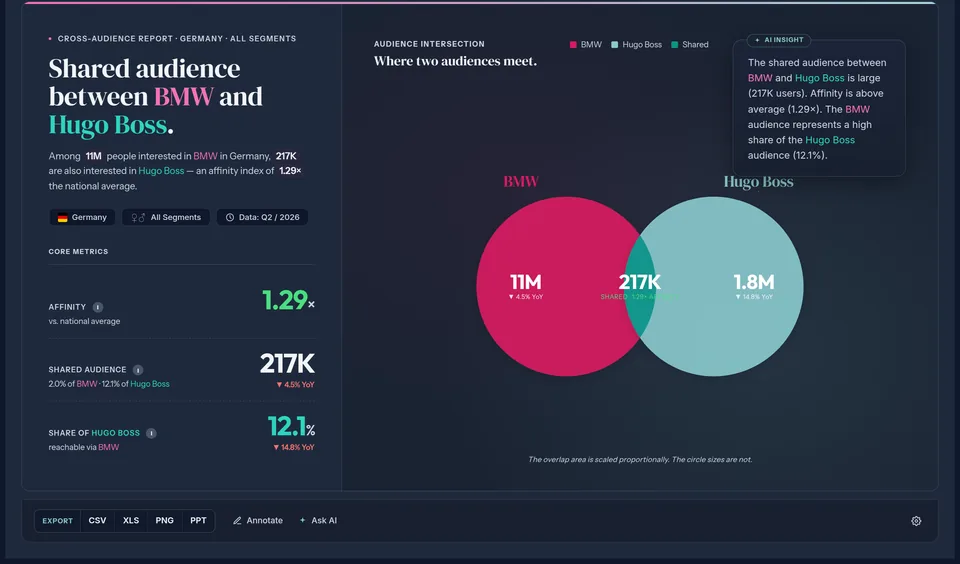Click the Affinity info icon
The height and width of the screenshot is (564, 960).
98,307
